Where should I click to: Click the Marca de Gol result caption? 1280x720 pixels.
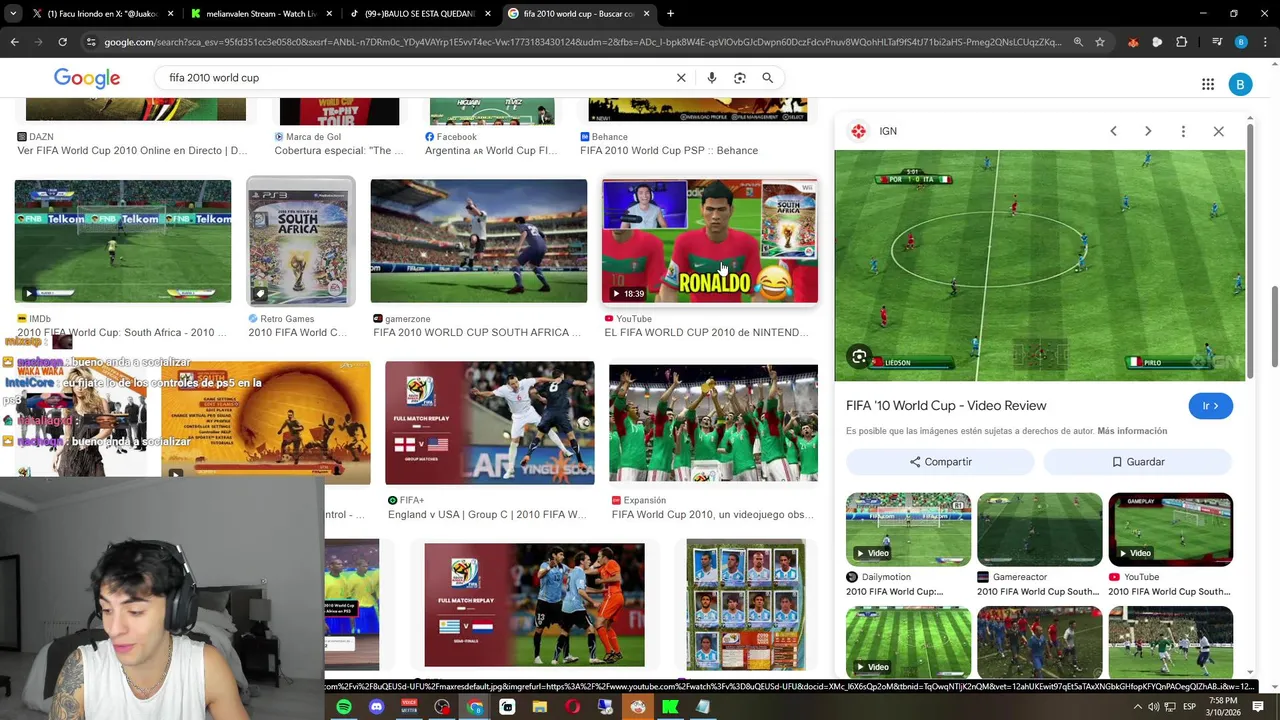click(x=339, y=151)
